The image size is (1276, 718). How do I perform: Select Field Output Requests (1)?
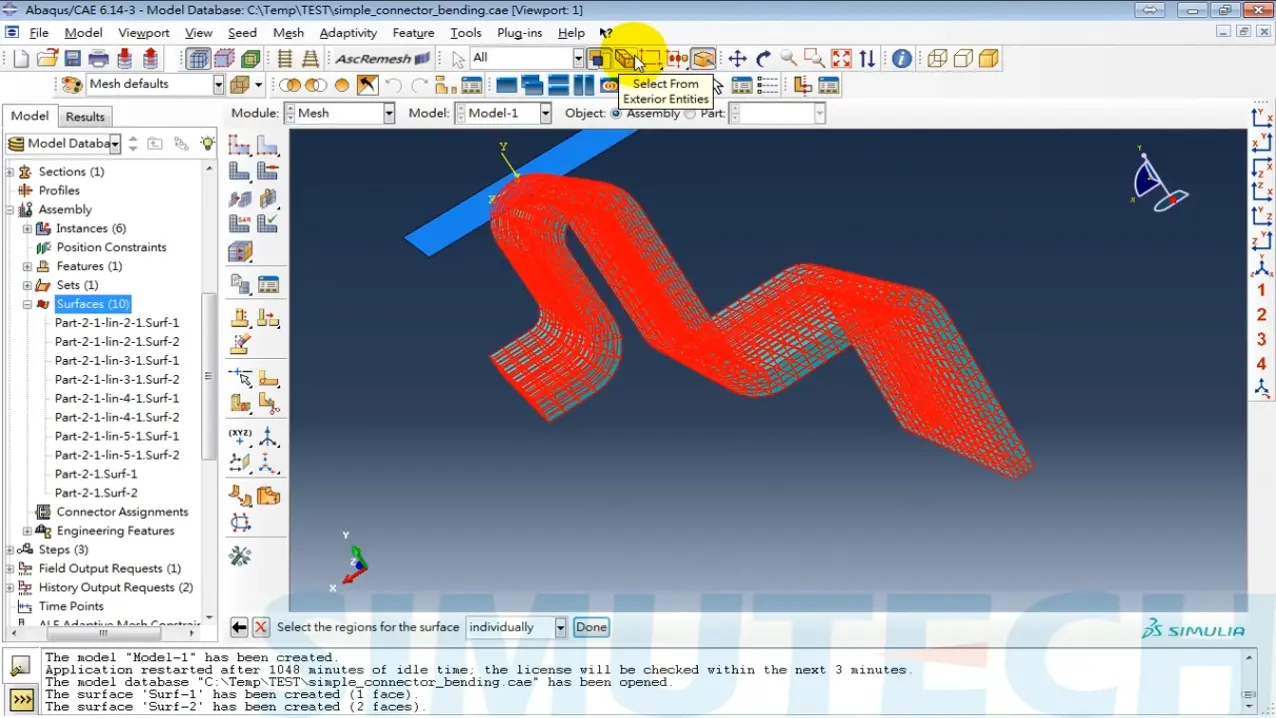(x=110, y=568)
